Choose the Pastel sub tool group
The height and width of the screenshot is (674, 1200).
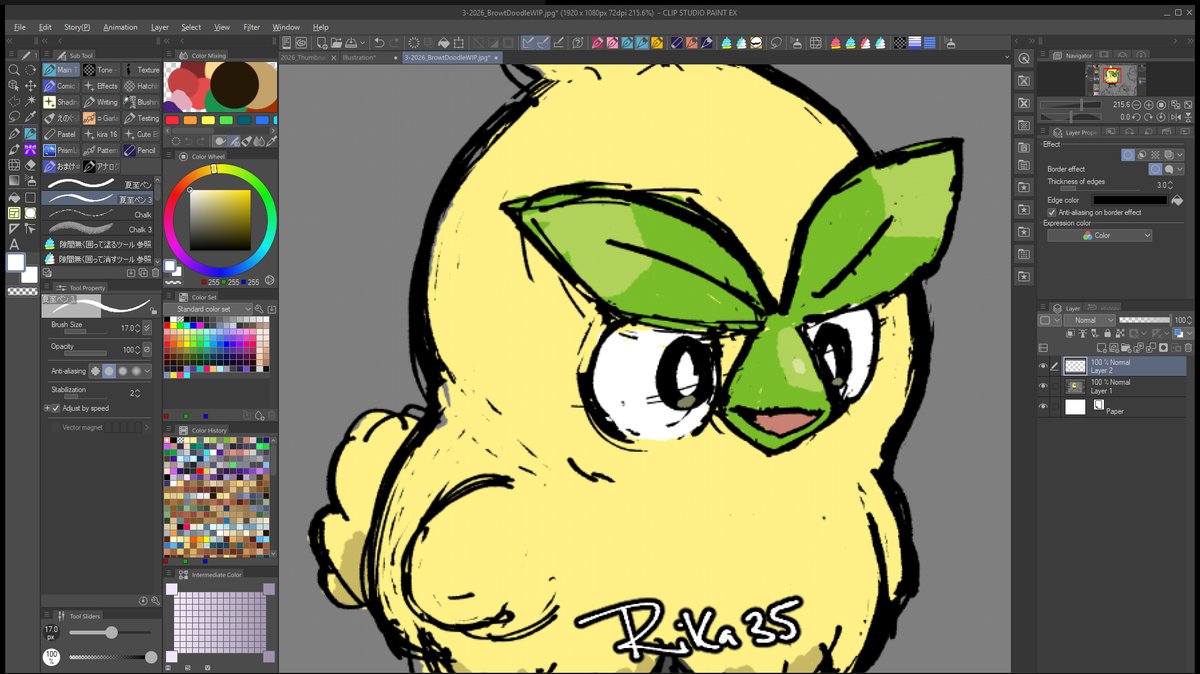[60, 134]
